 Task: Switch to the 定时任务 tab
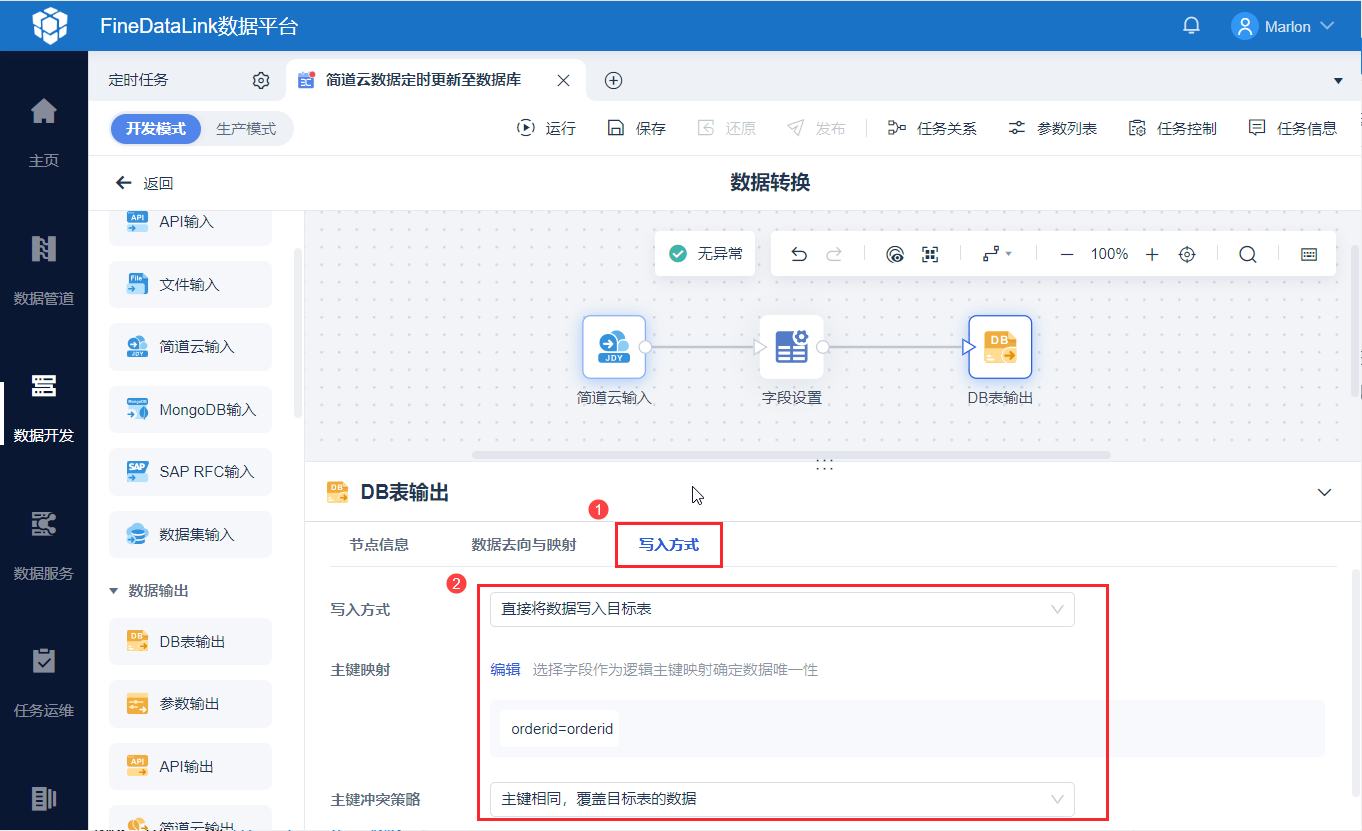(139, 80)
